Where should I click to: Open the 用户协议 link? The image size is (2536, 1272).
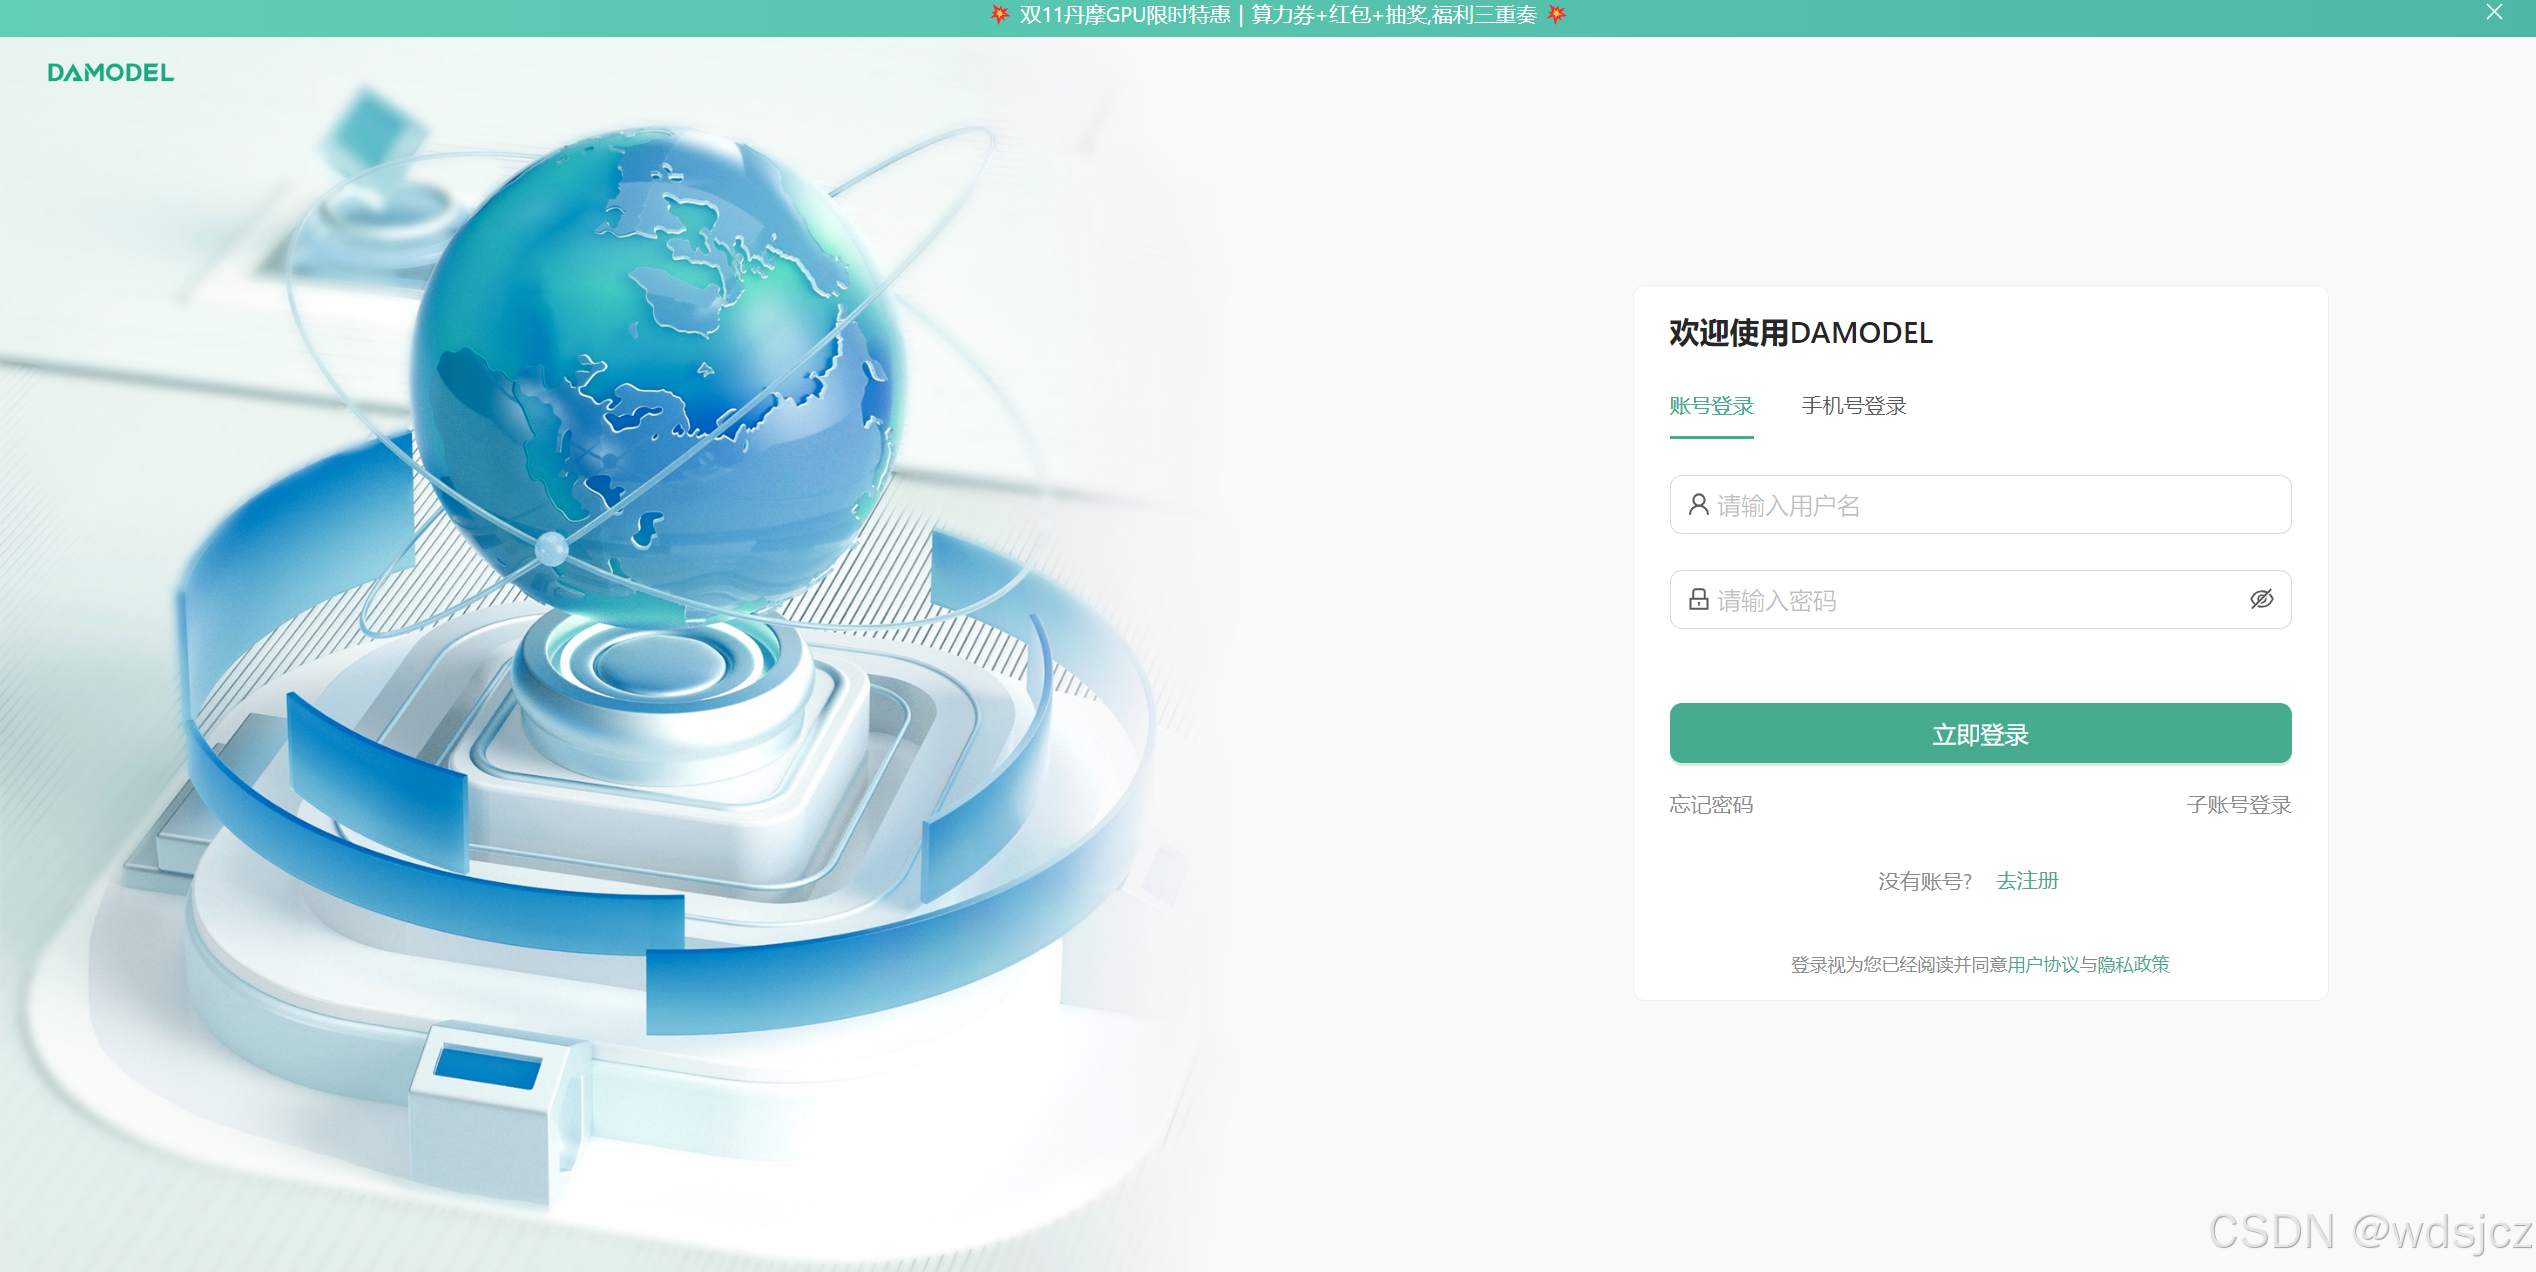(x=2043, y=965)
